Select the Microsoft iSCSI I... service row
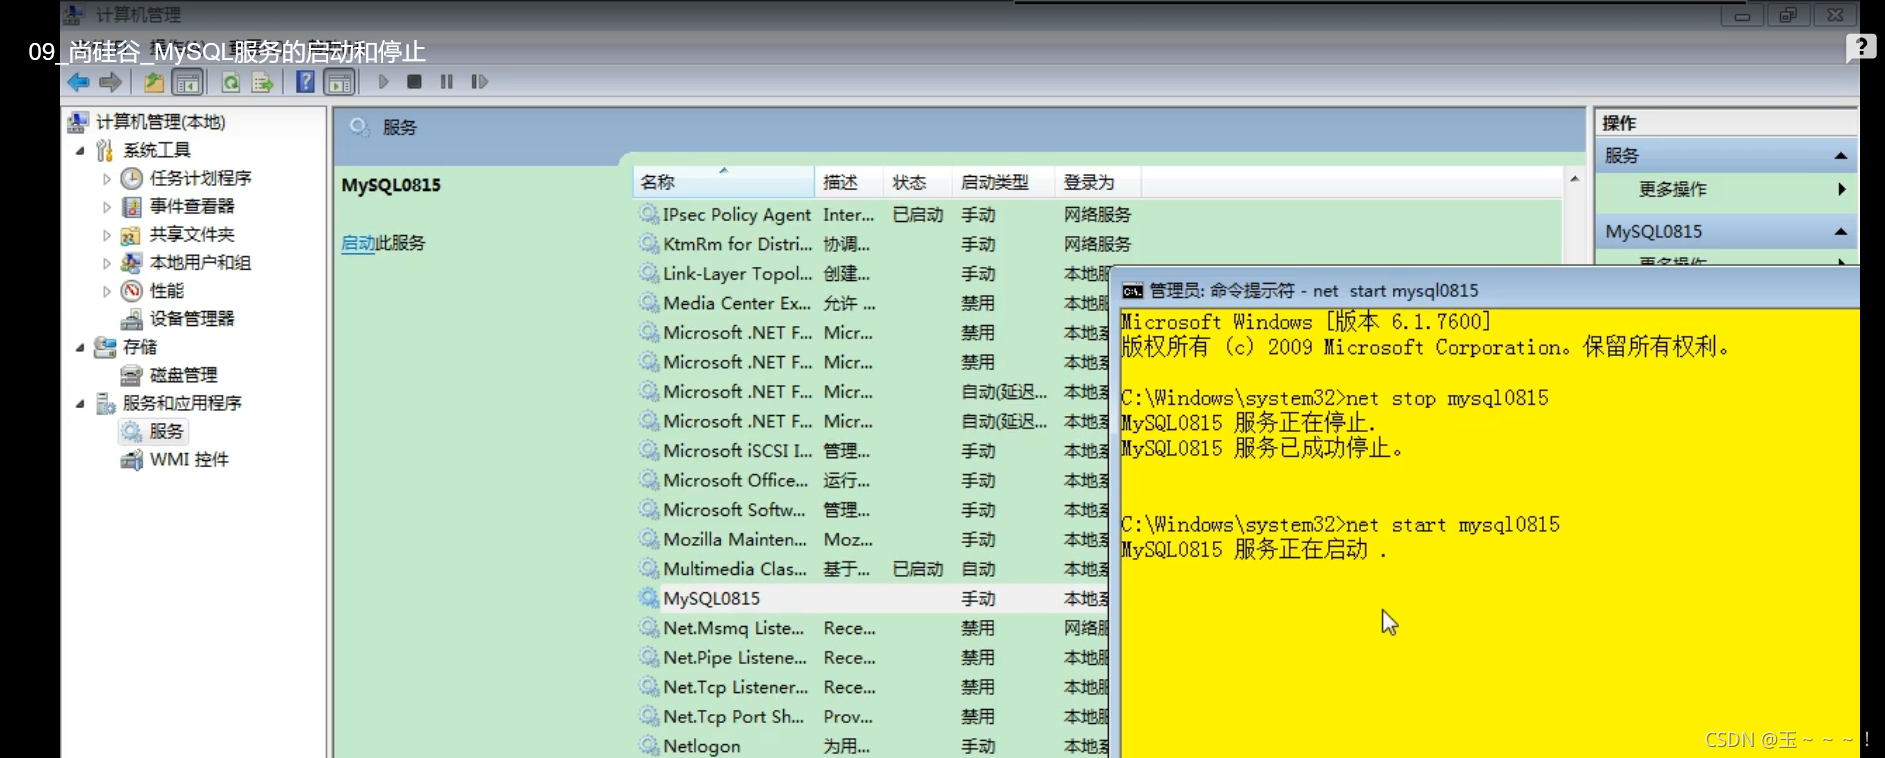This screenshot has width=1885, height=758. (872, 451)
